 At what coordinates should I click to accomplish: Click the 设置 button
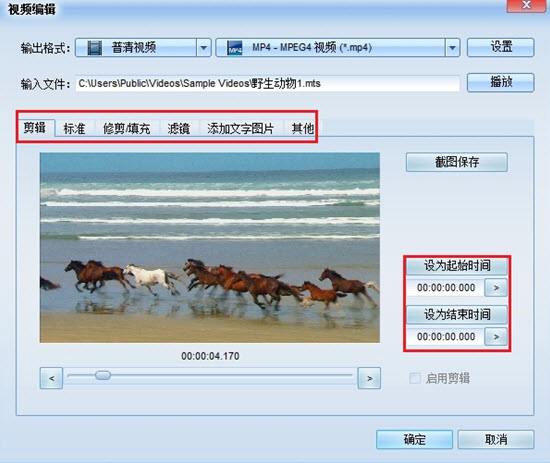click(x=501, y=47)
